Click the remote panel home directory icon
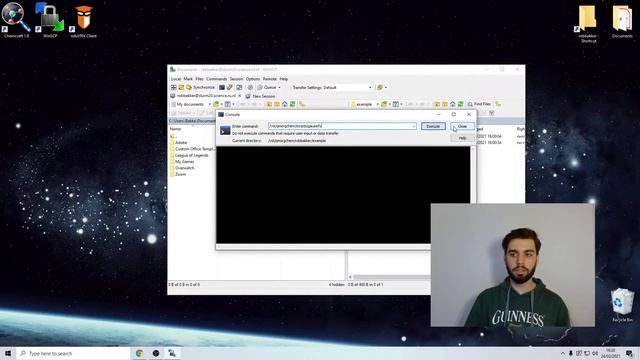 (x=452, y=104)
